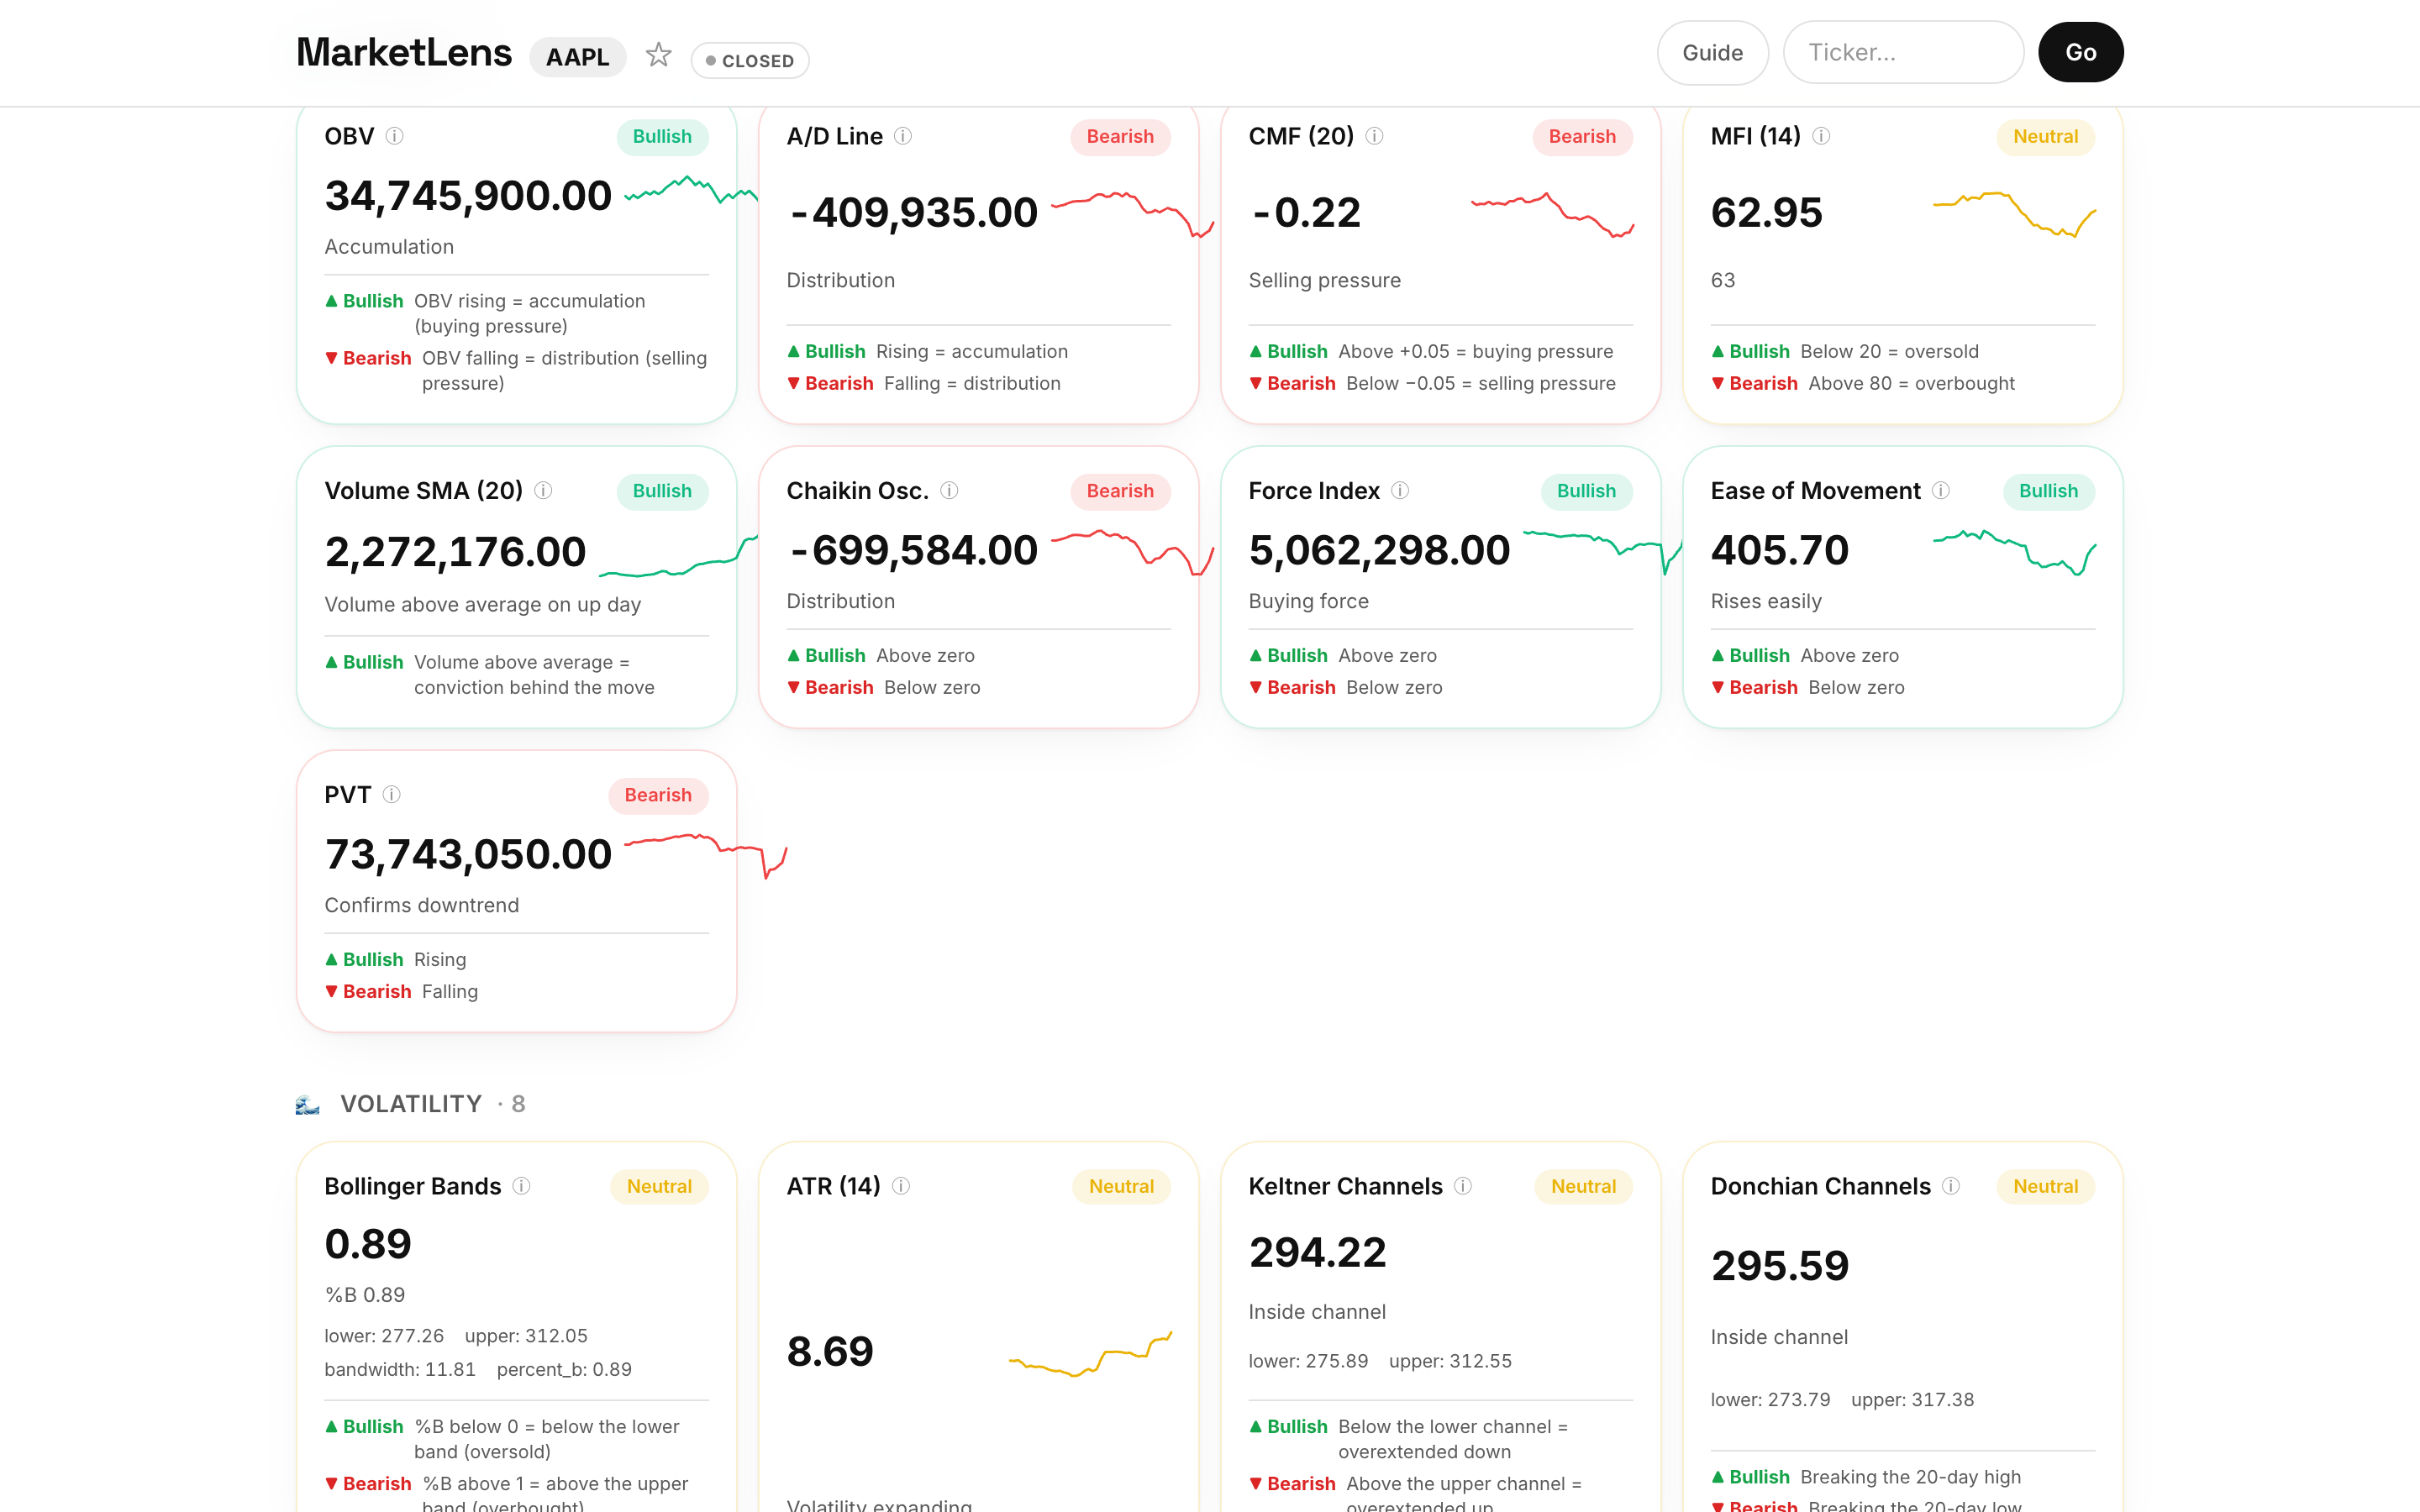Viewport: 2420px width, 1512px height.
Task: Focus the Ticker input field
Action: pos(1903,52)
